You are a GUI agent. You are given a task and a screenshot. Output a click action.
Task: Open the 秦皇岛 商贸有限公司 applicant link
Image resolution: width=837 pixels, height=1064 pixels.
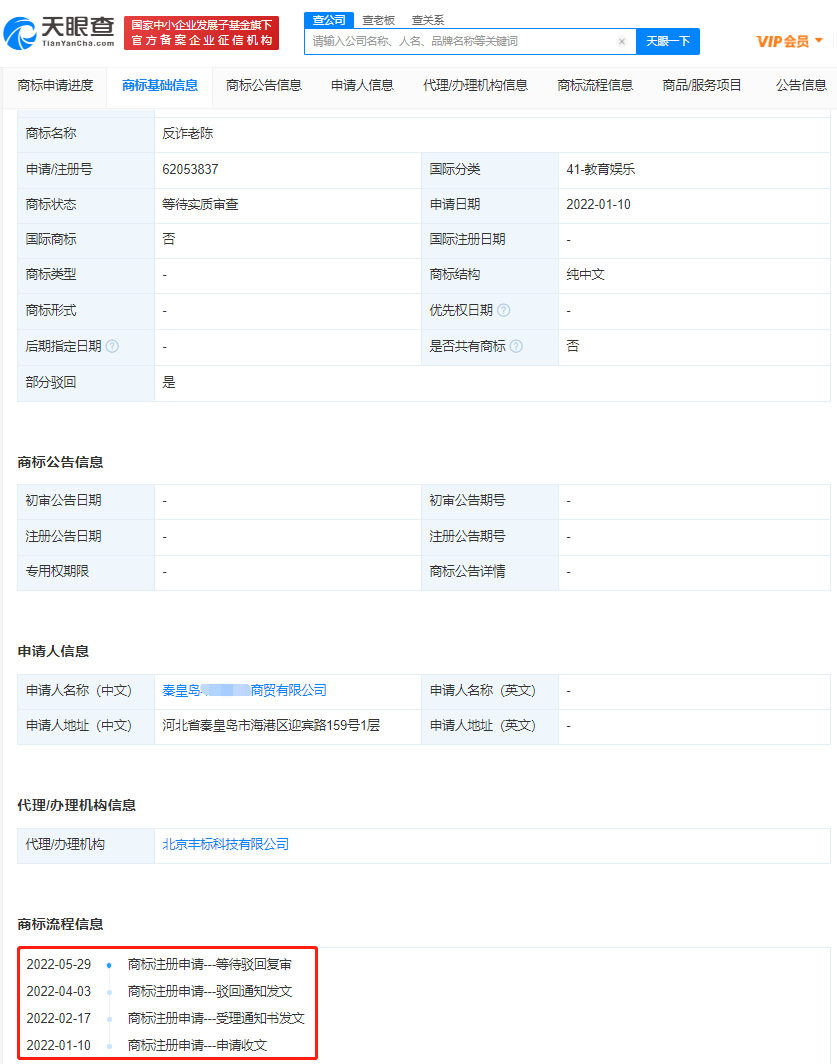pyautogui.click(x=244, y=690)
